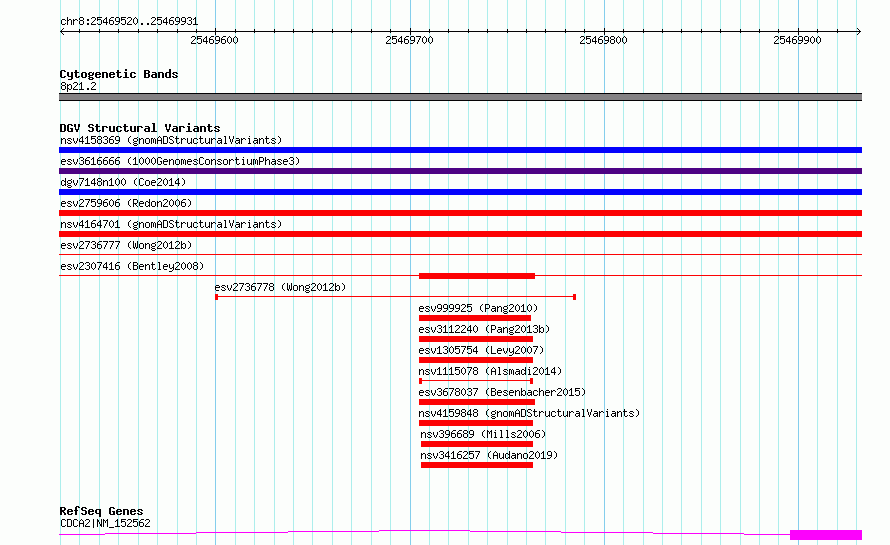Viewport: 890px width, 545px height.
Task: Select the red esv1305754 variant bar
Action: coord(476,360)
